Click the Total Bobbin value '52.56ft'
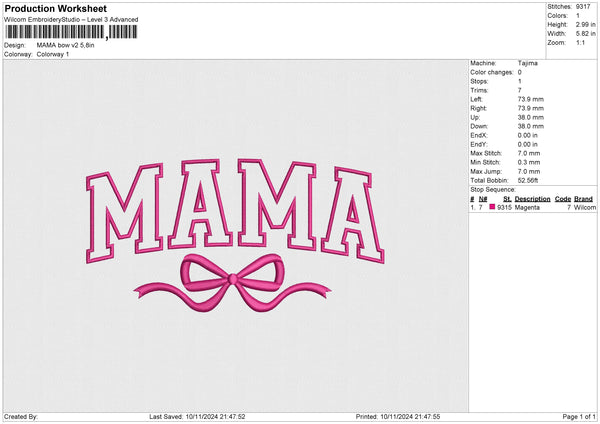 [x=528, y=181]
